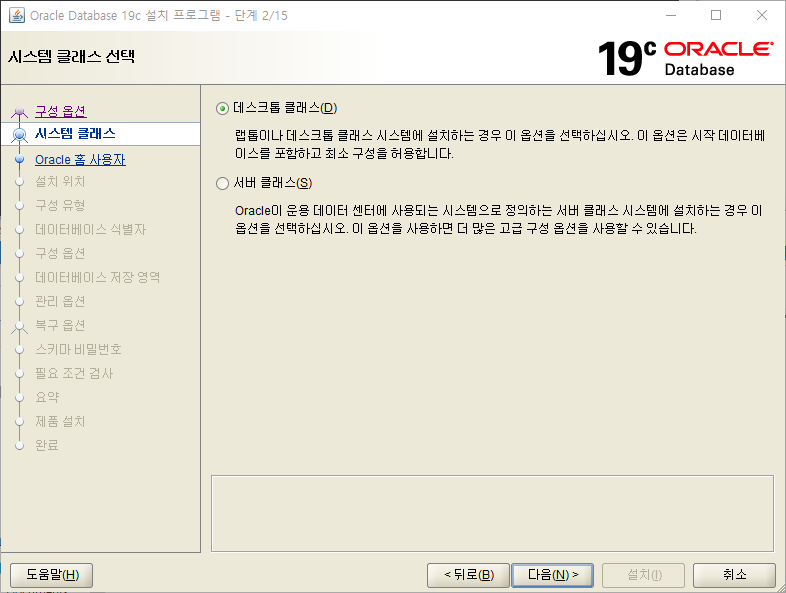Click the Oracle 홈 사용자 step dot icon
The image size is (786, 593).
[20, 159]
